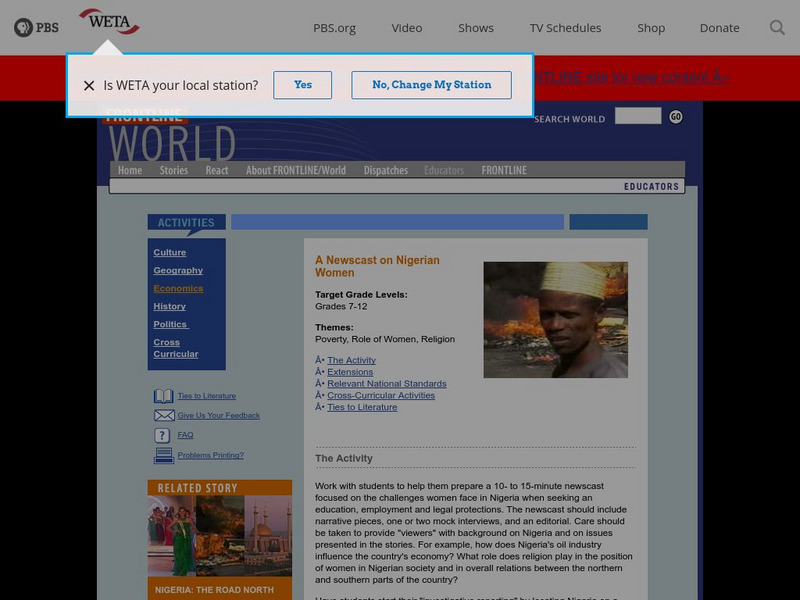
Task: Open the Culture activities link
Action: click(x=170, y=253)
